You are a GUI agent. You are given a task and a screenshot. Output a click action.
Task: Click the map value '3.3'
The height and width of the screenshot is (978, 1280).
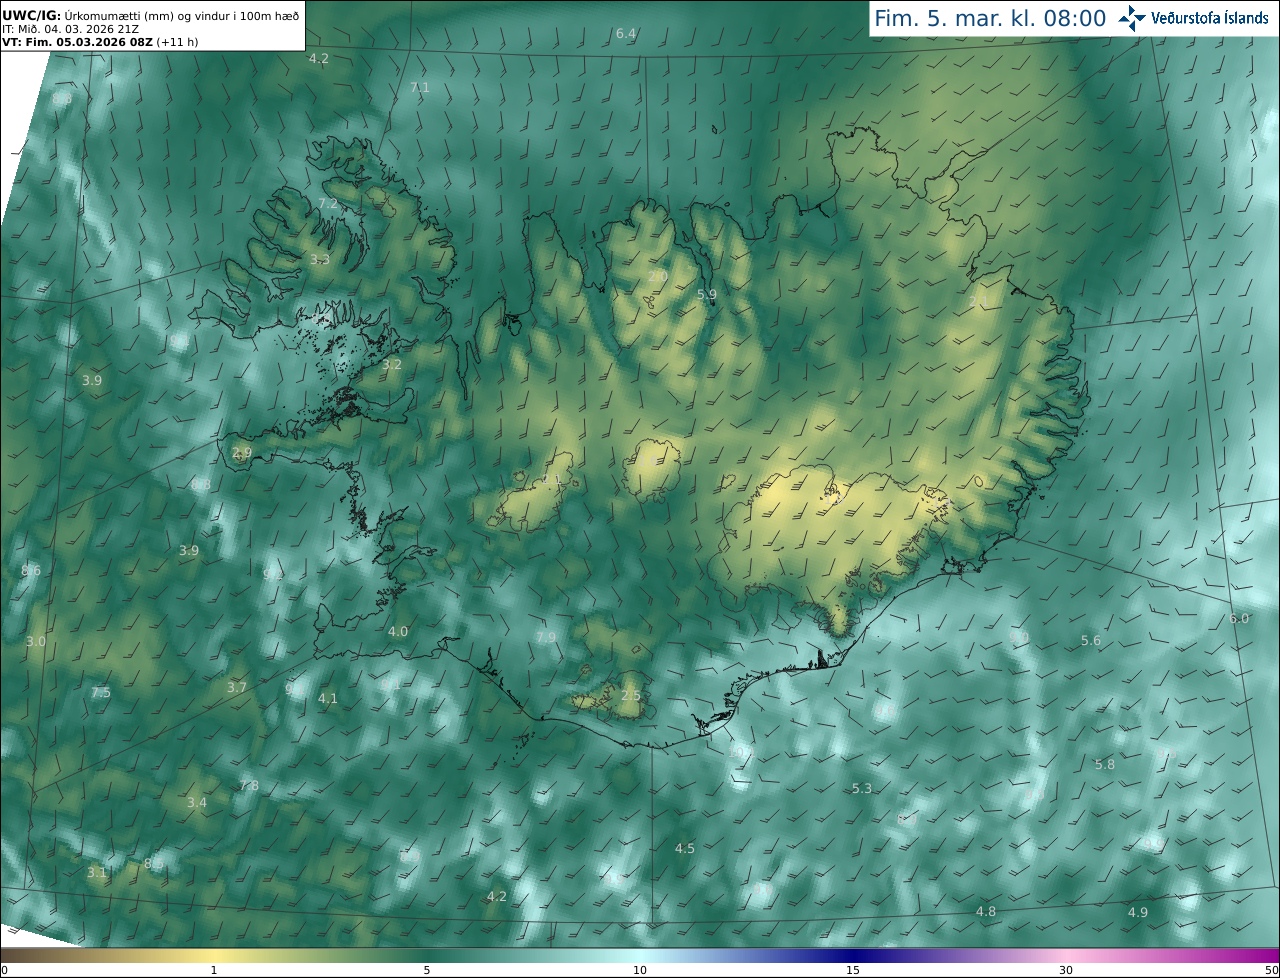pyautogui.click(x=319, y=260)
